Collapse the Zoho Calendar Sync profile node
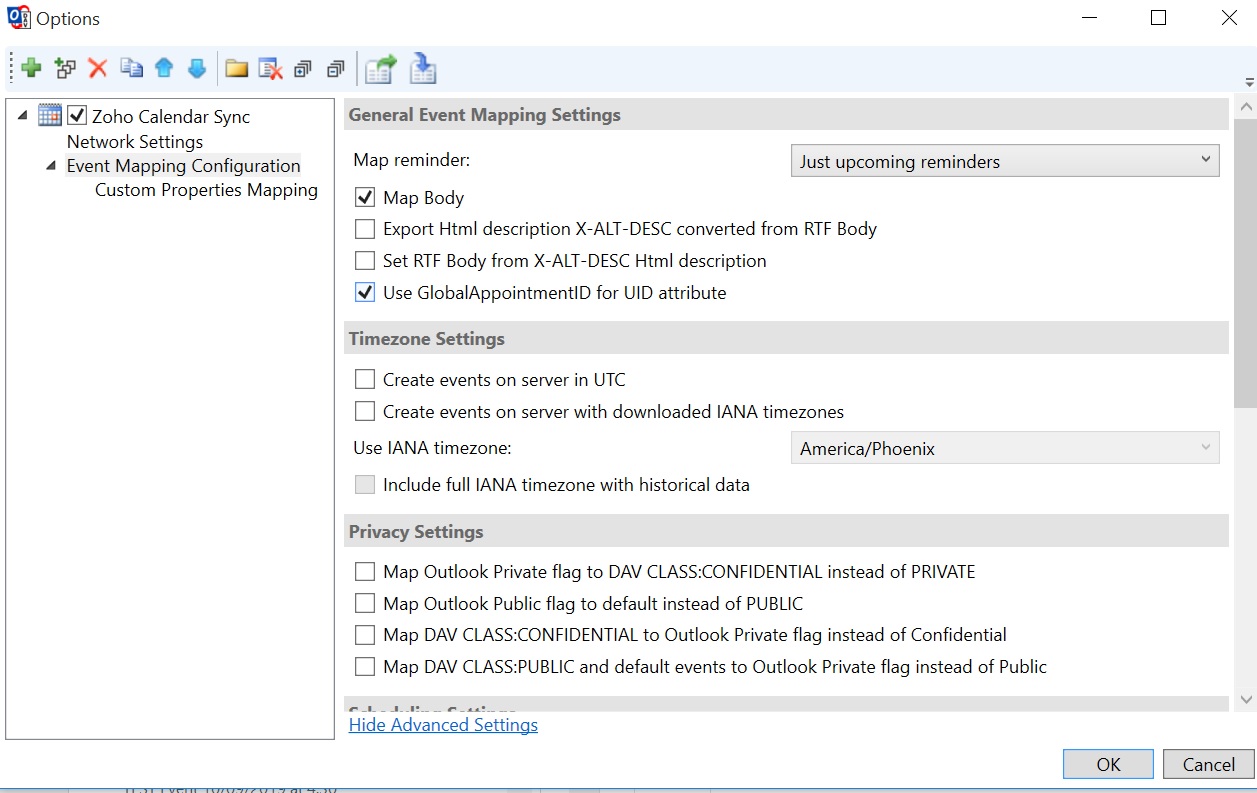 [23, 116]
